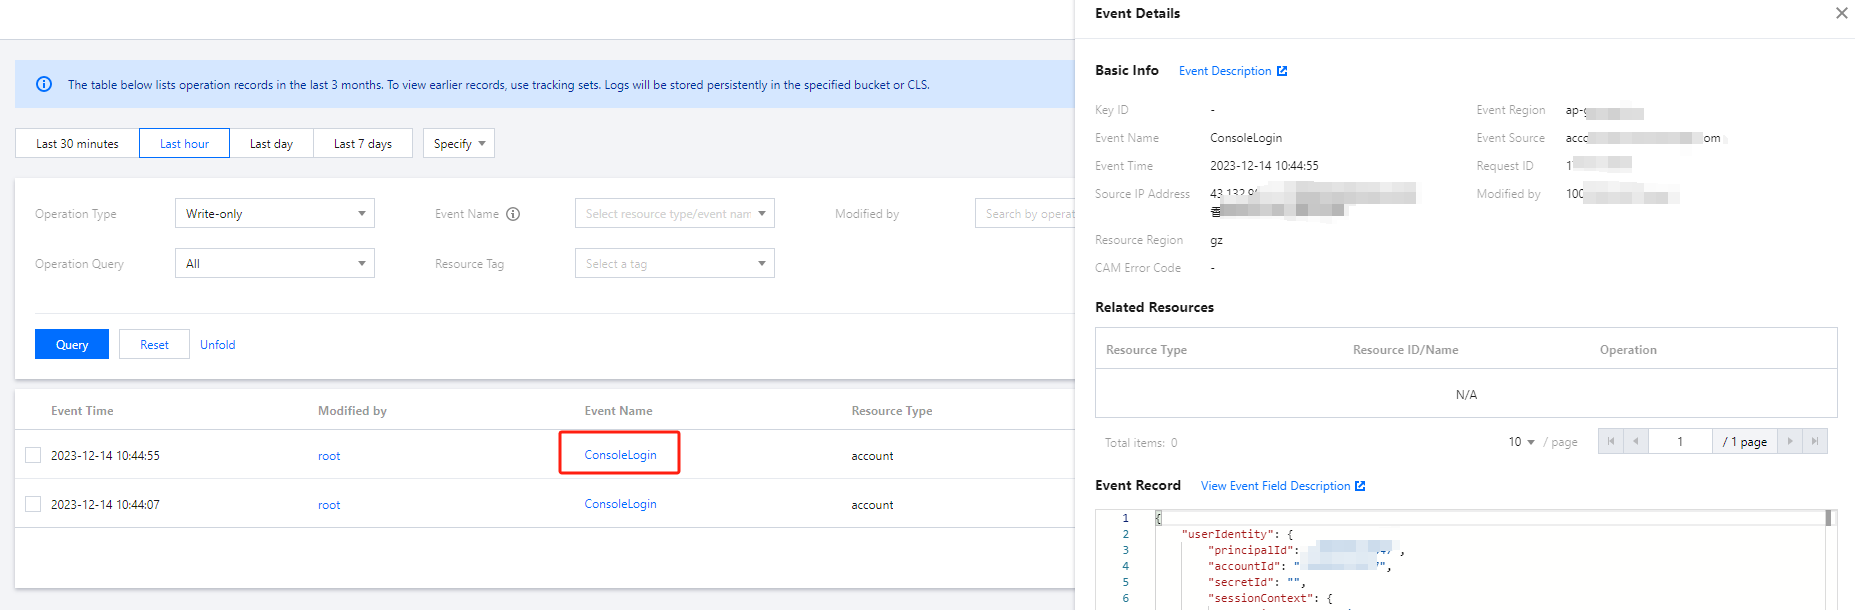
Task: Open external link icon beside Event Description
Action: (1282, 71)
